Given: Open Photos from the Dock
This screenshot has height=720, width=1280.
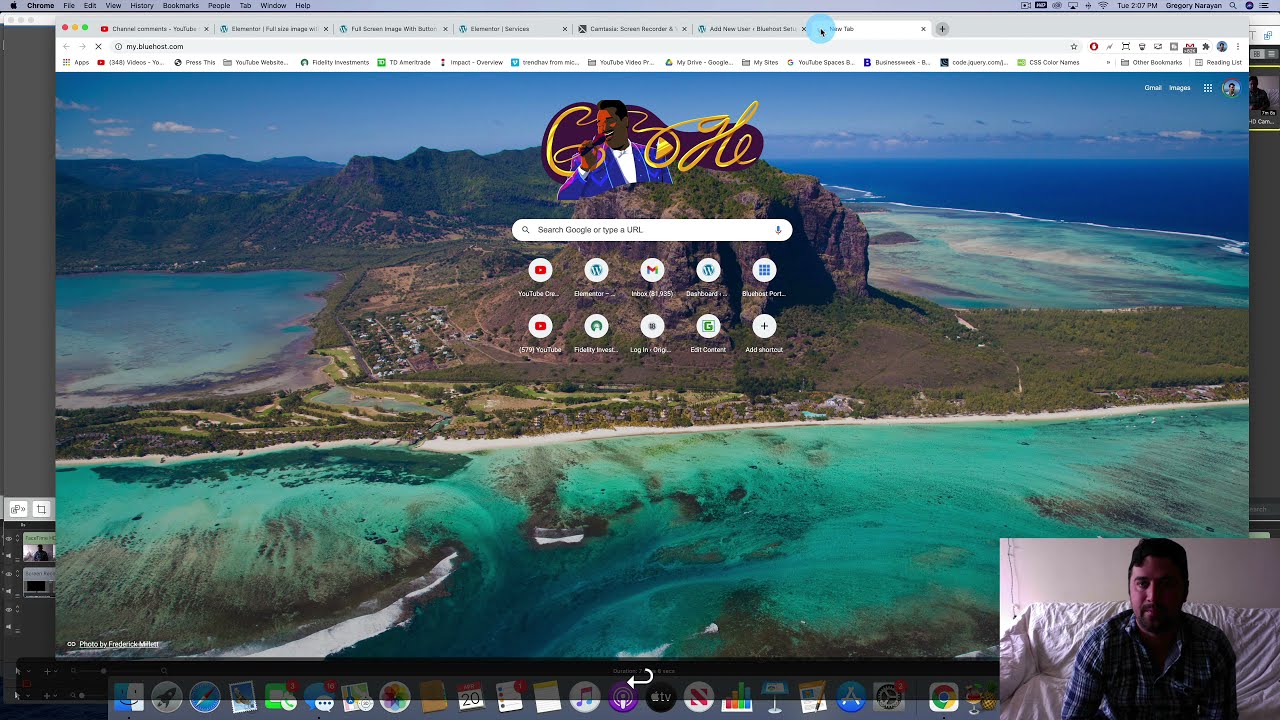Looking at the screenshot, I should [395, 697].
